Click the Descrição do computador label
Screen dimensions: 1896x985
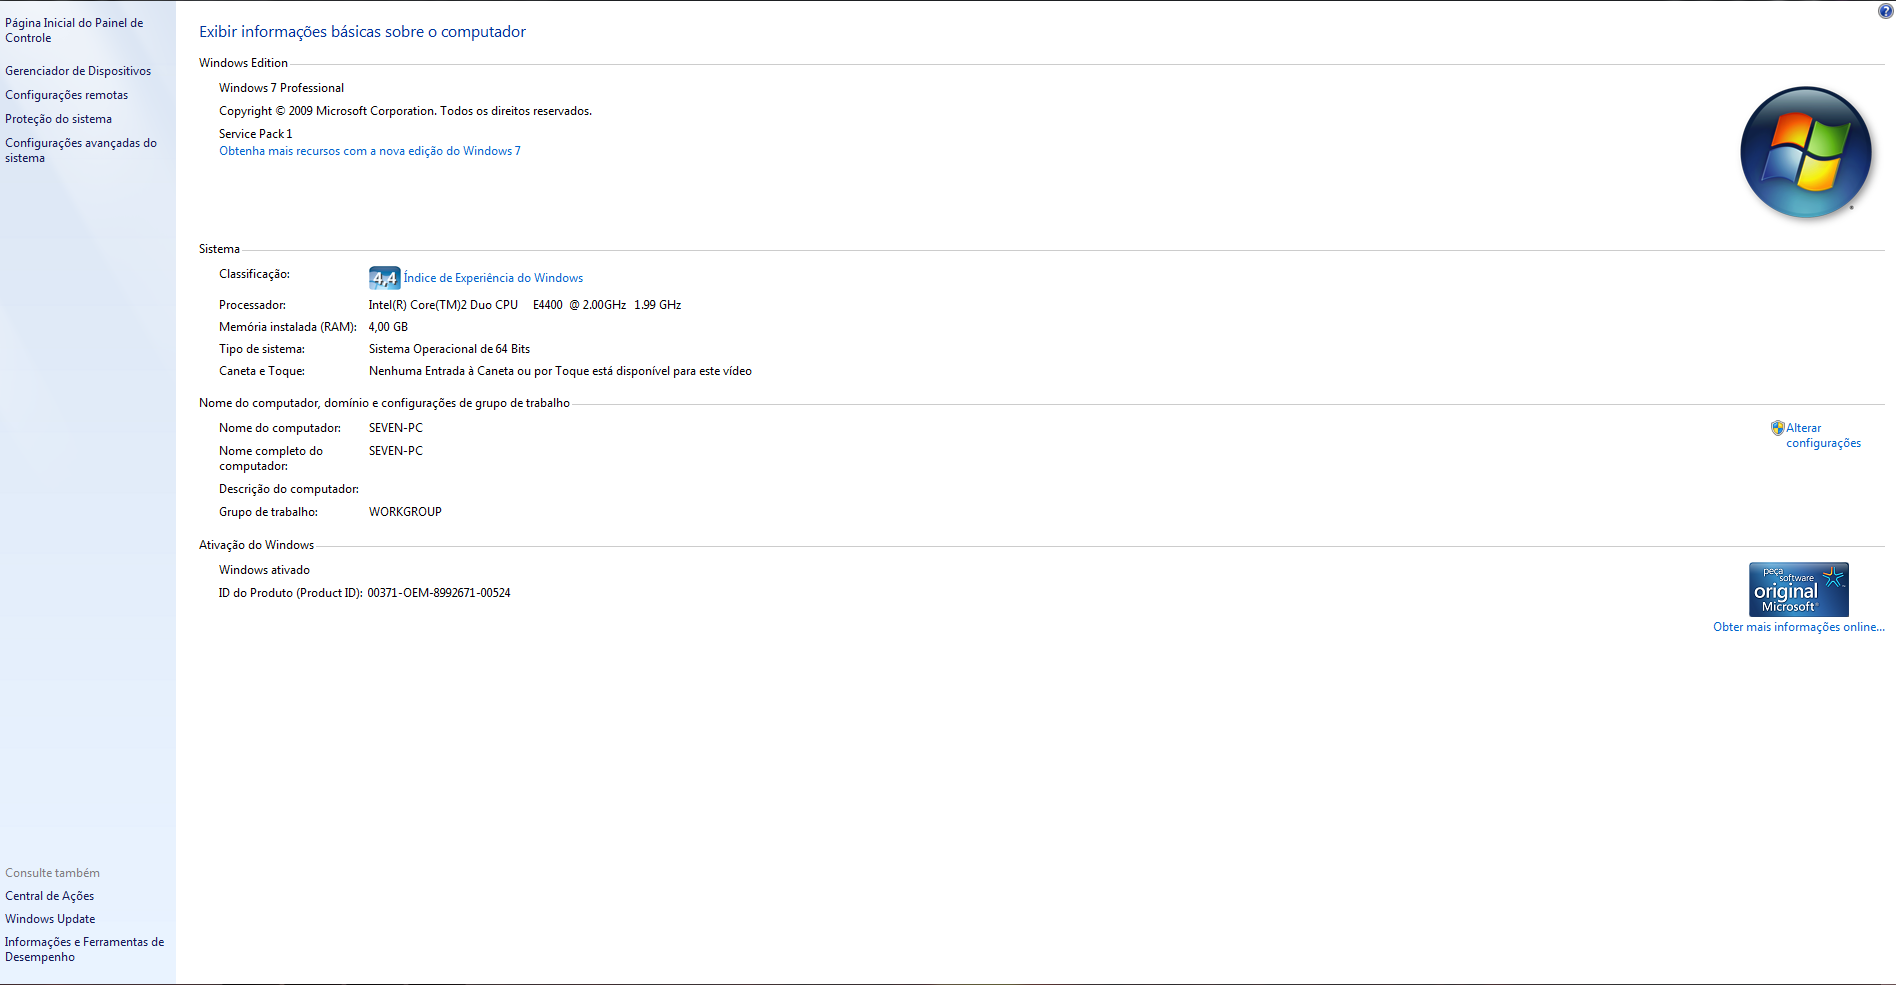(289, 489)
